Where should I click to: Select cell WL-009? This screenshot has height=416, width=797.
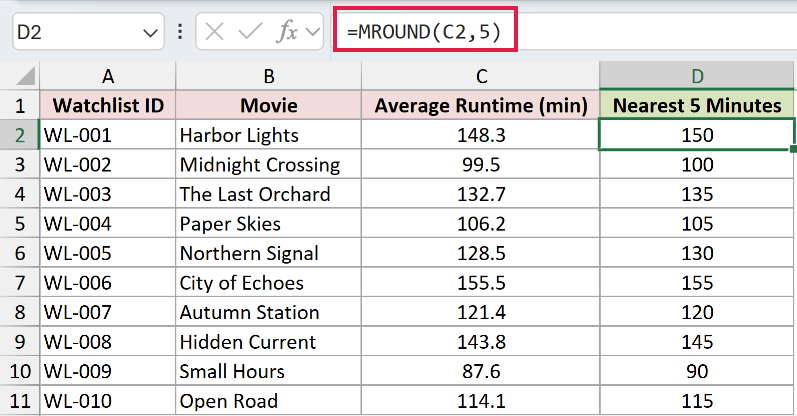pyautogui.click(x=108, y=371)
